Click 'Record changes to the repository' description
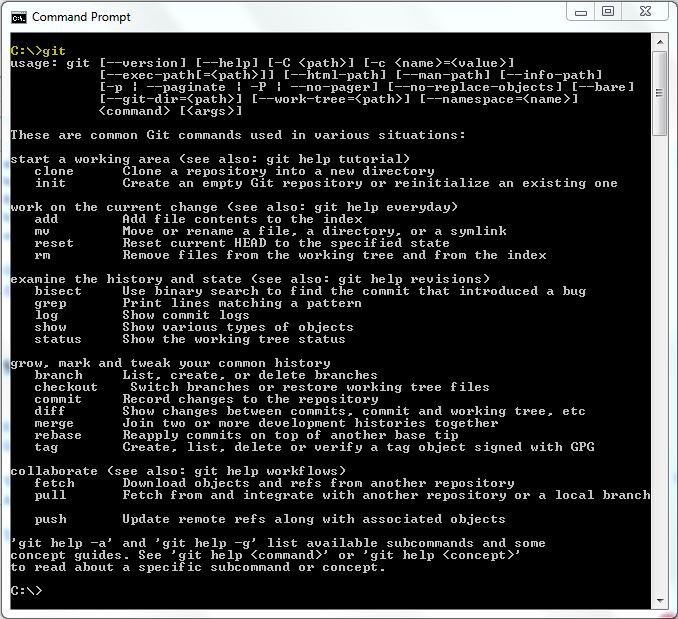This screenshot has width=678, height=619. [x=250, y=399]
